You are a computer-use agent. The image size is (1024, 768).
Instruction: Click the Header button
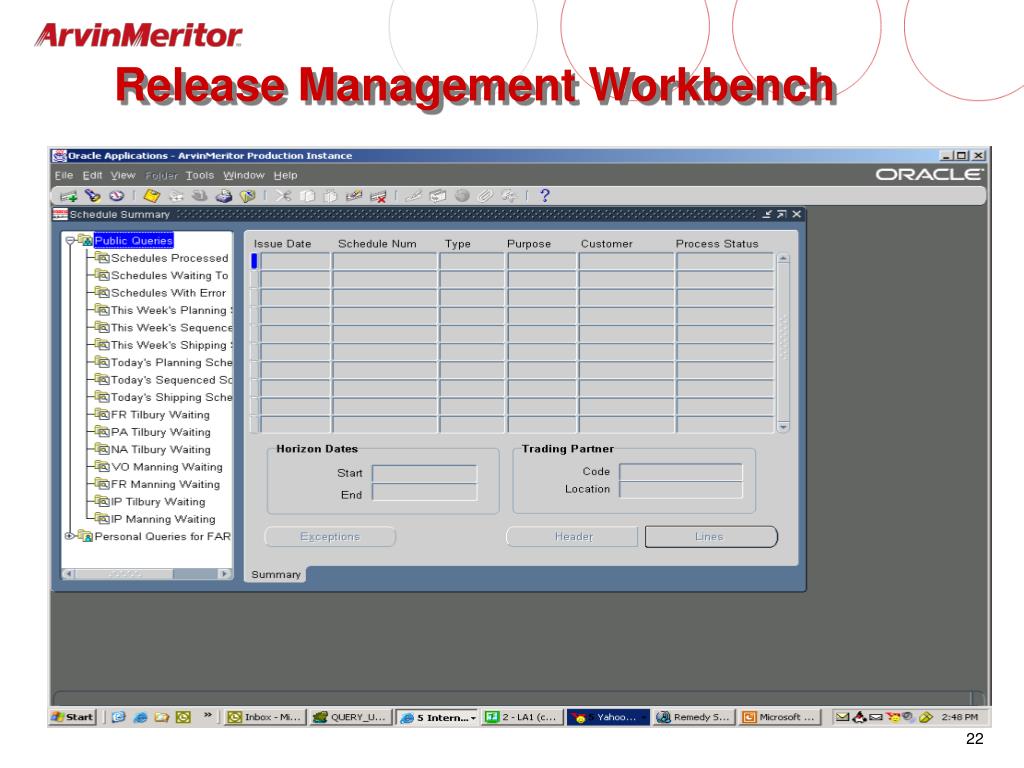coord(573,536)
